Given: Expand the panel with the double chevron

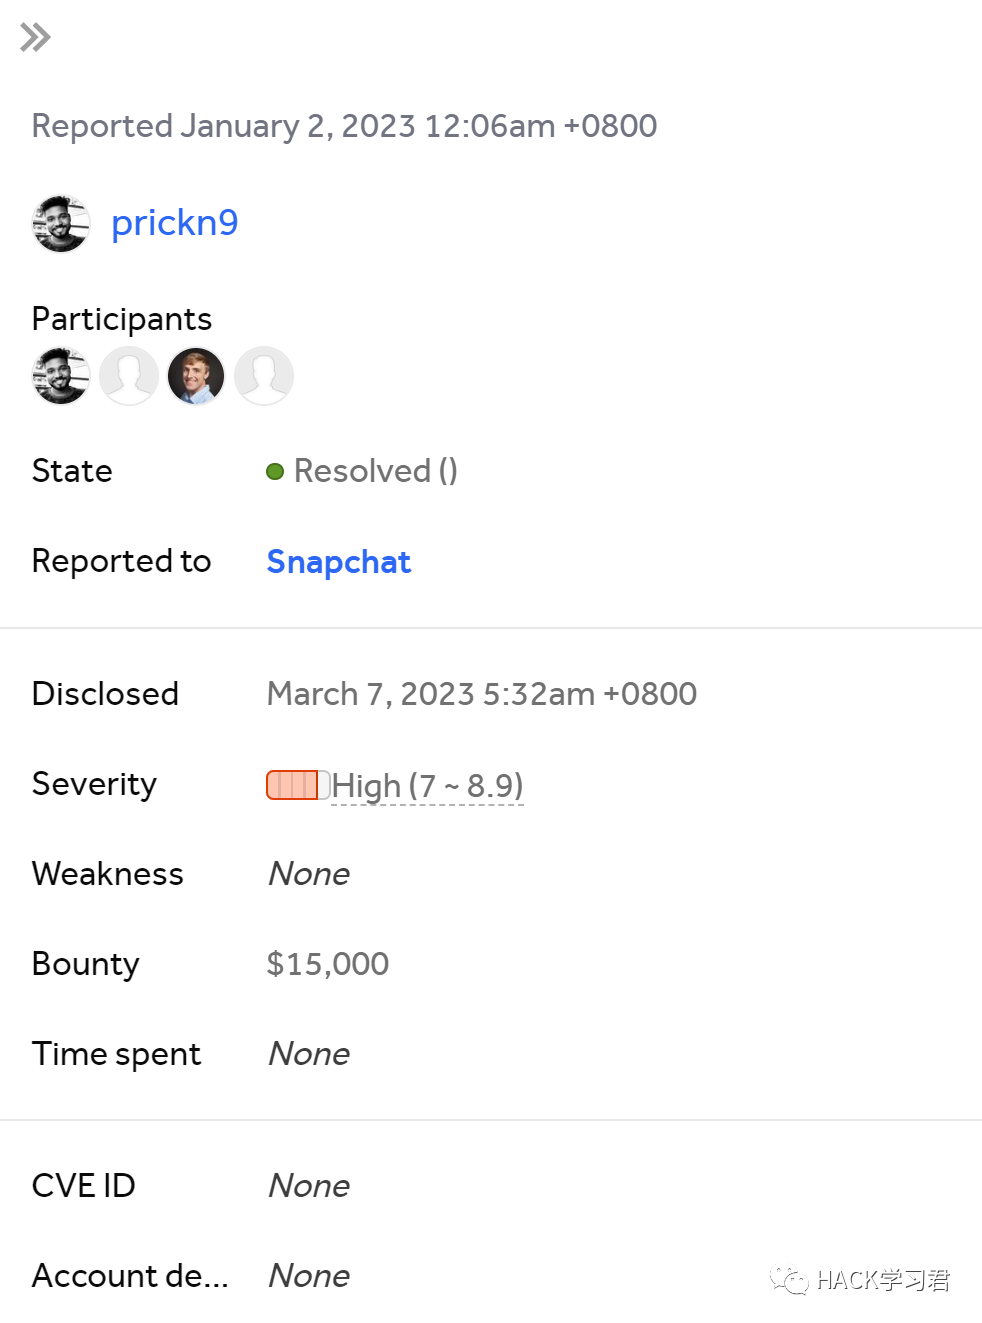Looking at the screenshot, I should (35, 38).
